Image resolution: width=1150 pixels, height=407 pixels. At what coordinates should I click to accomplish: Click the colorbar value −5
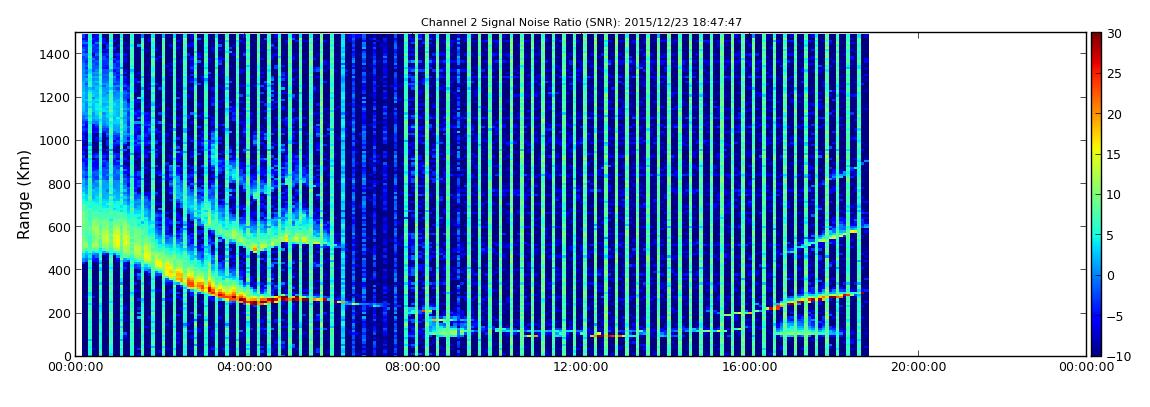1113,316
